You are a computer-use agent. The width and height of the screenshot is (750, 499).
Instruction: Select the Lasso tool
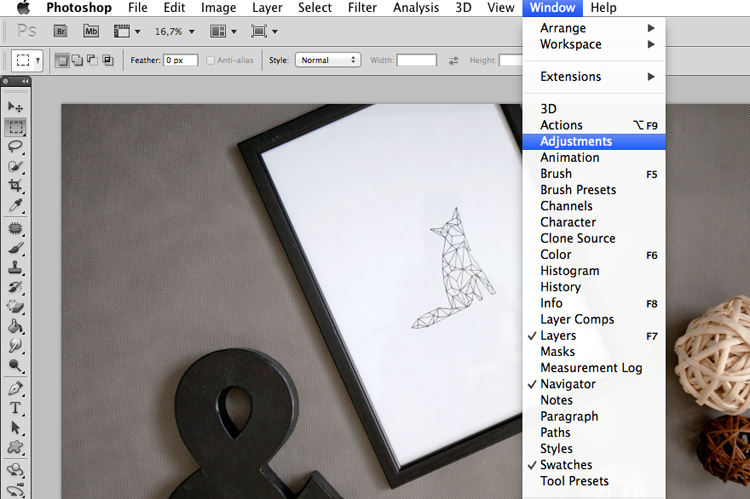(15, 146)
